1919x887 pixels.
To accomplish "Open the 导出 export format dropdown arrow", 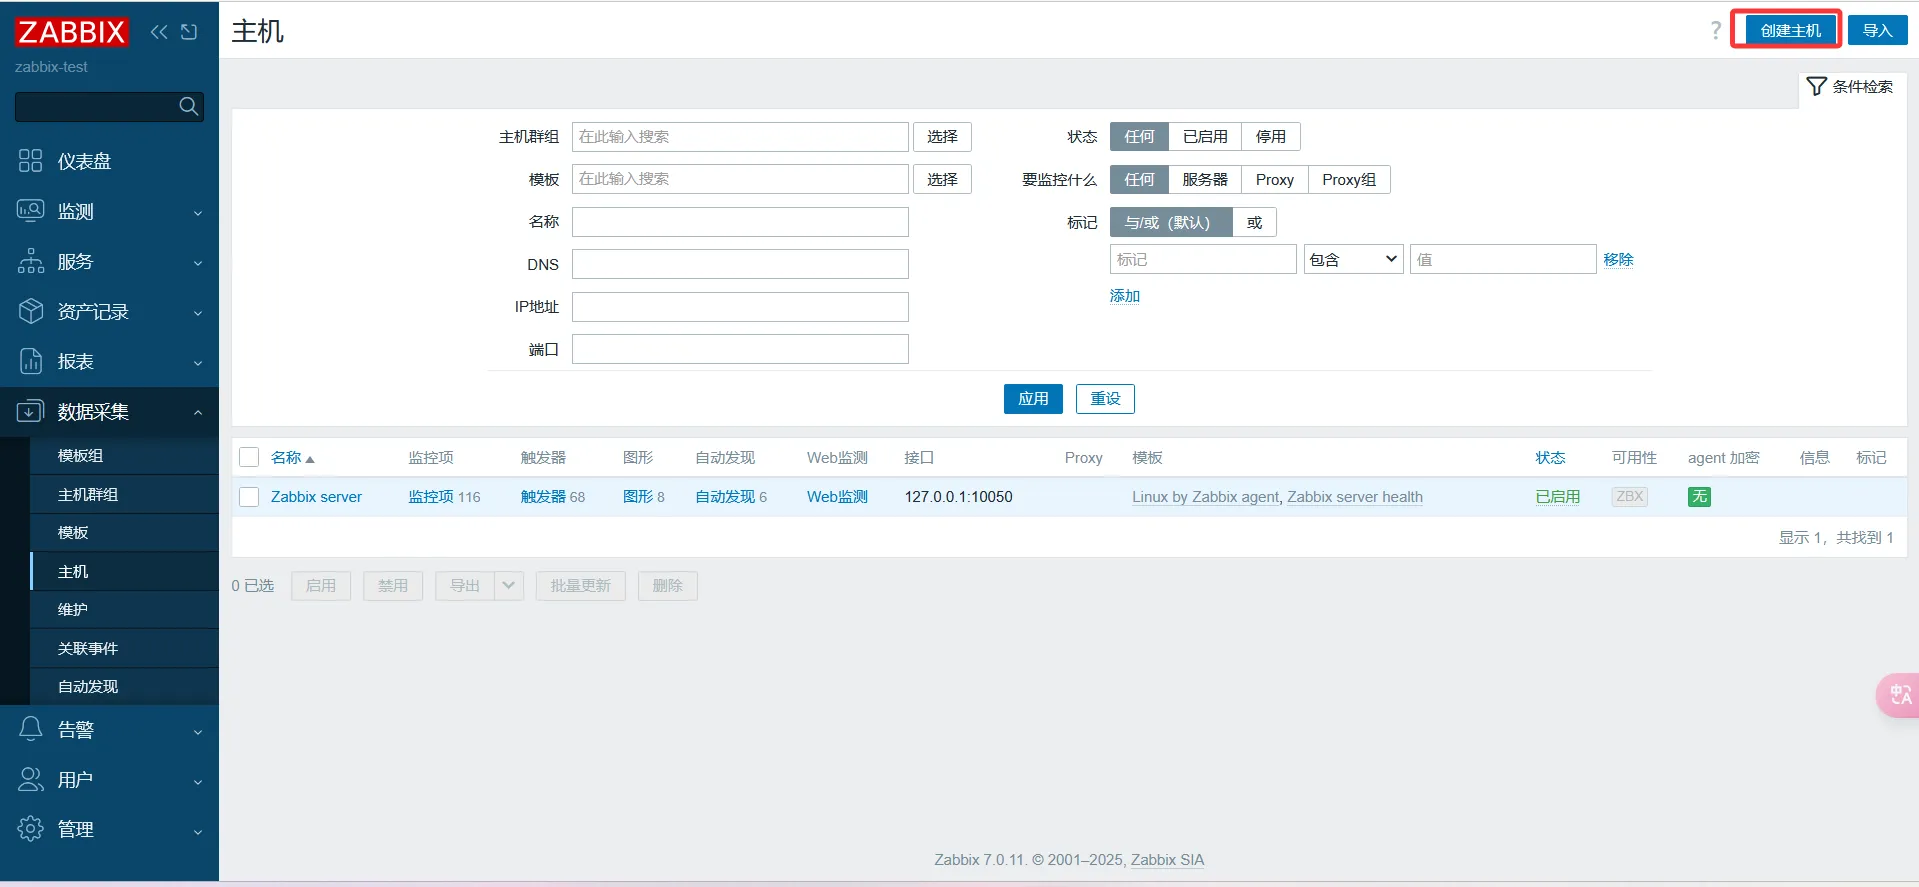I will 509,585.
